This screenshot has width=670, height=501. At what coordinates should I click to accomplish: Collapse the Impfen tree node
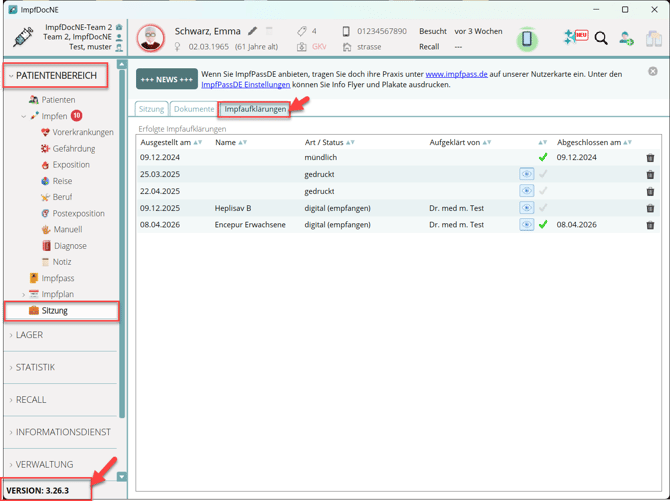[24, 116]
